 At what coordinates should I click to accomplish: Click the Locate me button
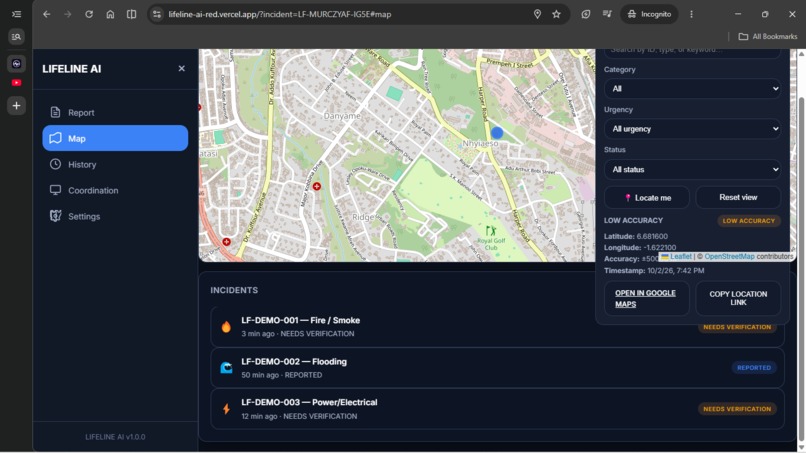click(x=647, y=197)
